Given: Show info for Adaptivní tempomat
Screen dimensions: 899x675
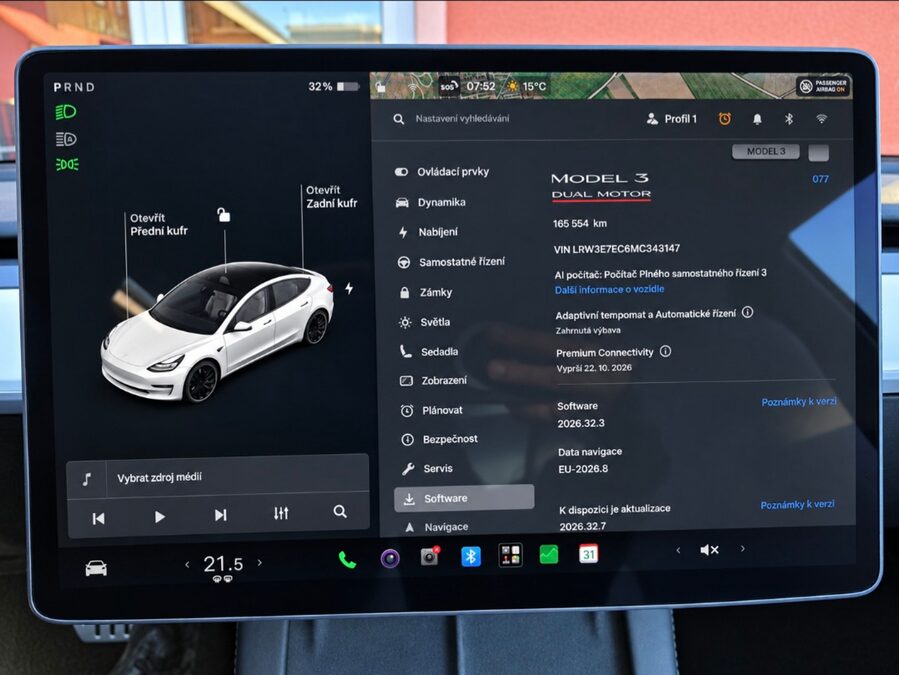Looking at the screenshot, I should pyautogui.click(x=747, y=313).
